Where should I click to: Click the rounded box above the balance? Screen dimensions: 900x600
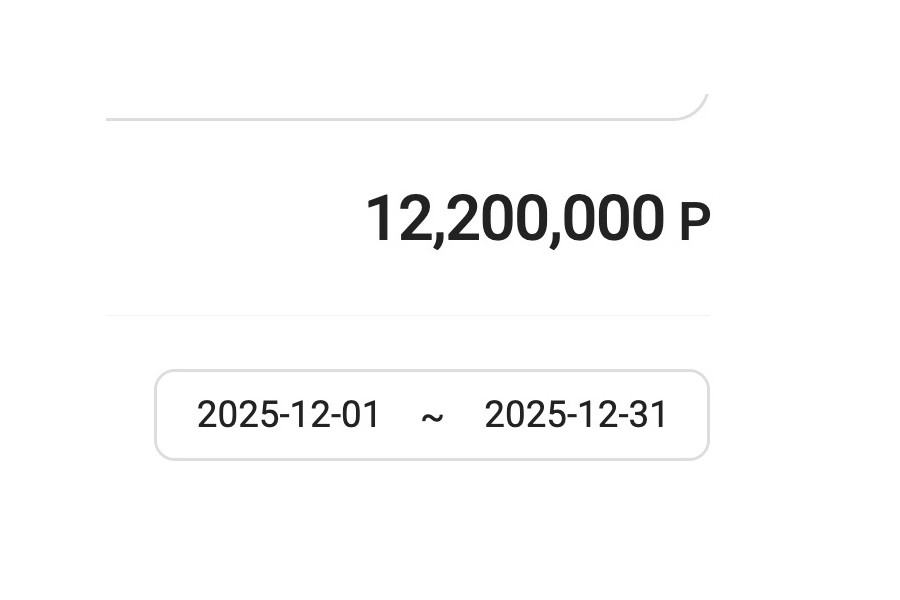click(x=400, y=60)
